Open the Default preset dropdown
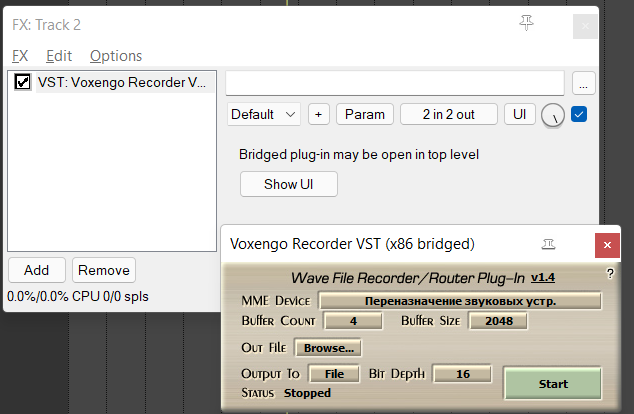634x414 pixels. tap(264, 114)
